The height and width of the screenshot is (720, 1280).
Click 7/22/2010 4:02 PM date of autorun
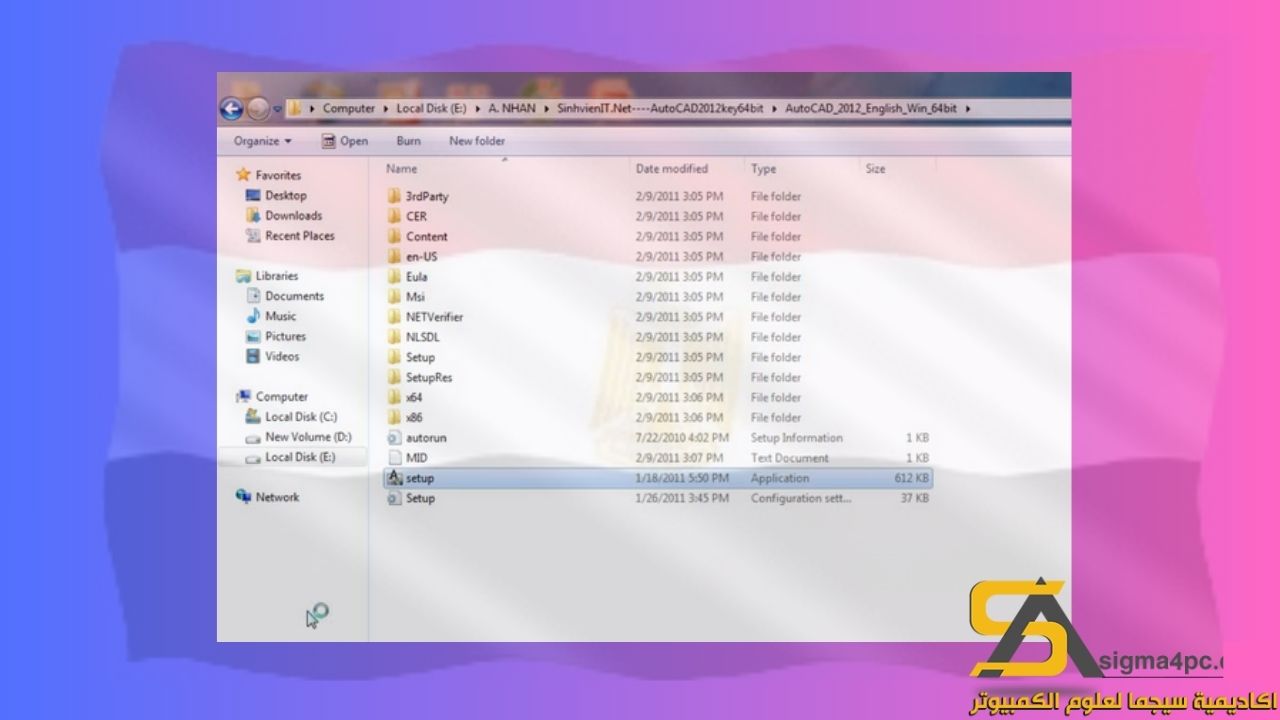(x=683, y=438)
